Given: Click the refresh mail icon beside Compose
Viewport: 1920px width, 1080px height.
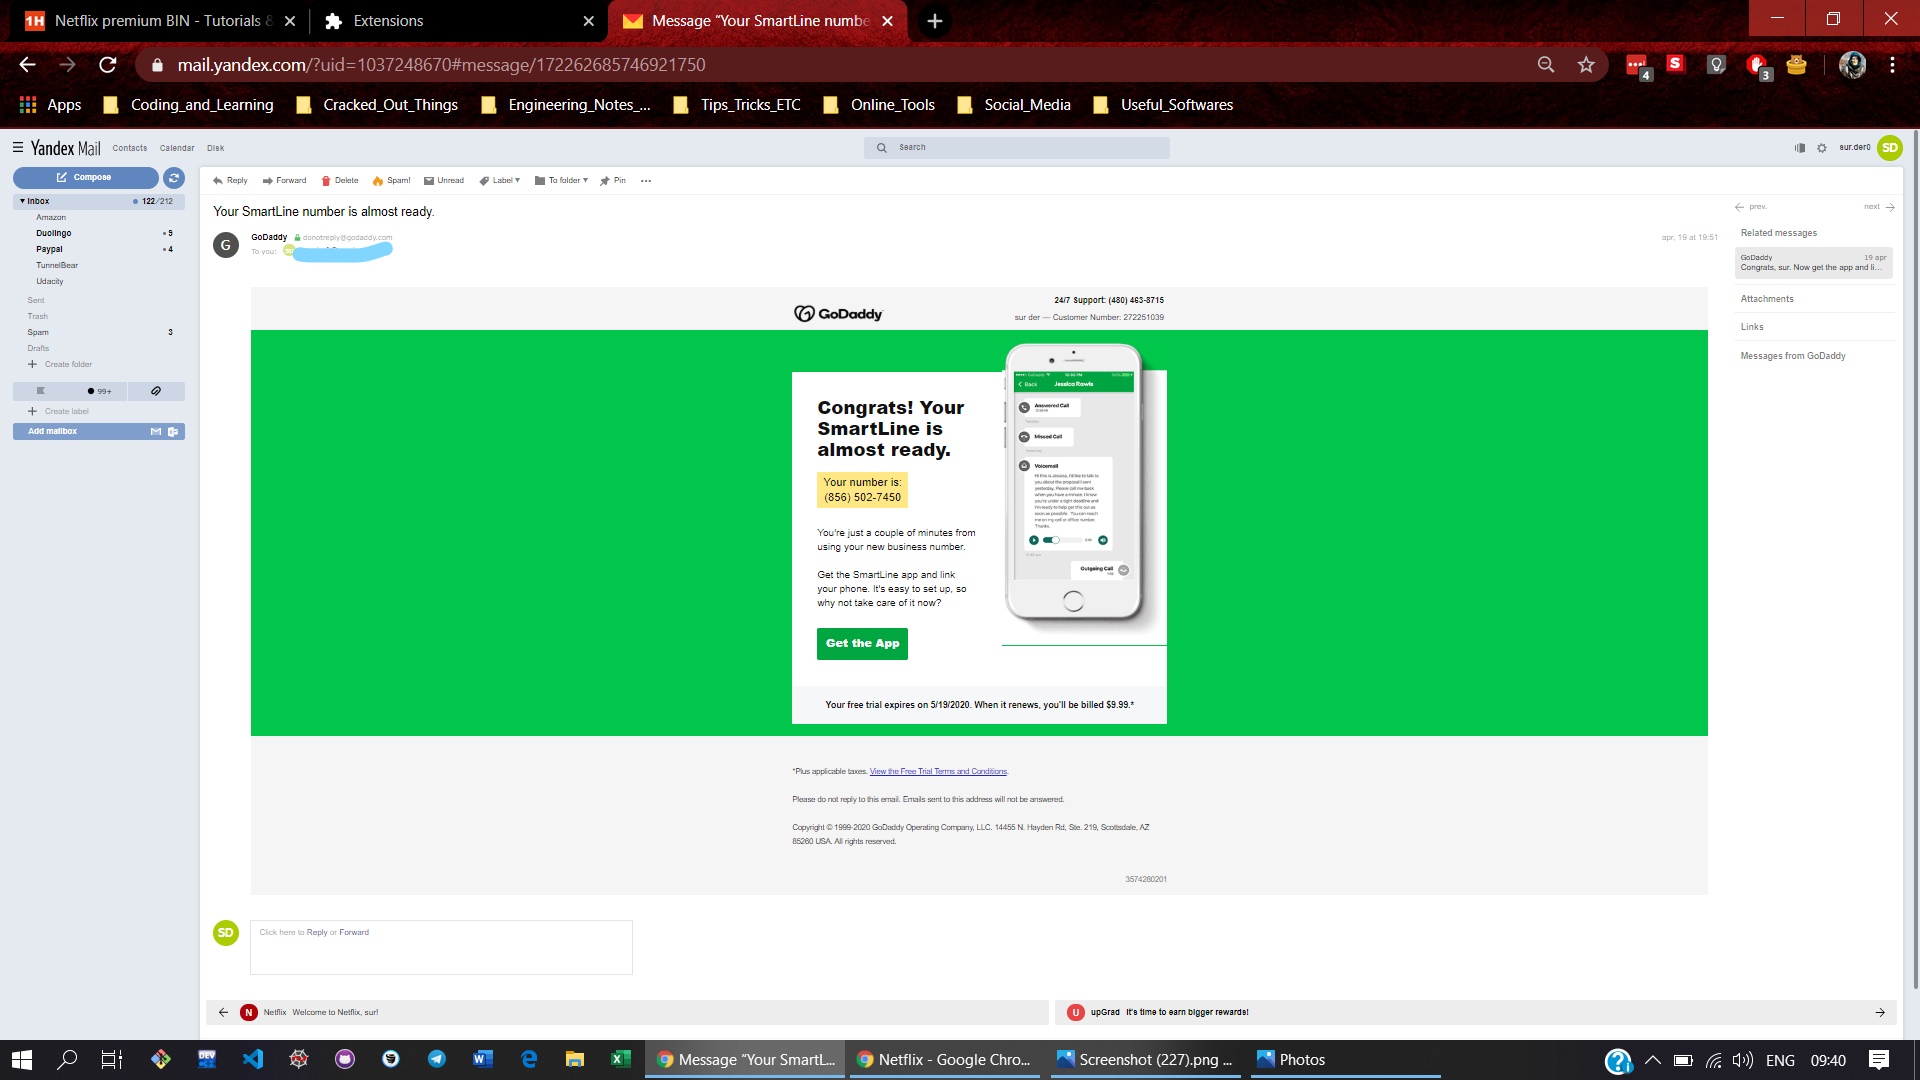Looking at the screenshot, I should pos(174,177).
